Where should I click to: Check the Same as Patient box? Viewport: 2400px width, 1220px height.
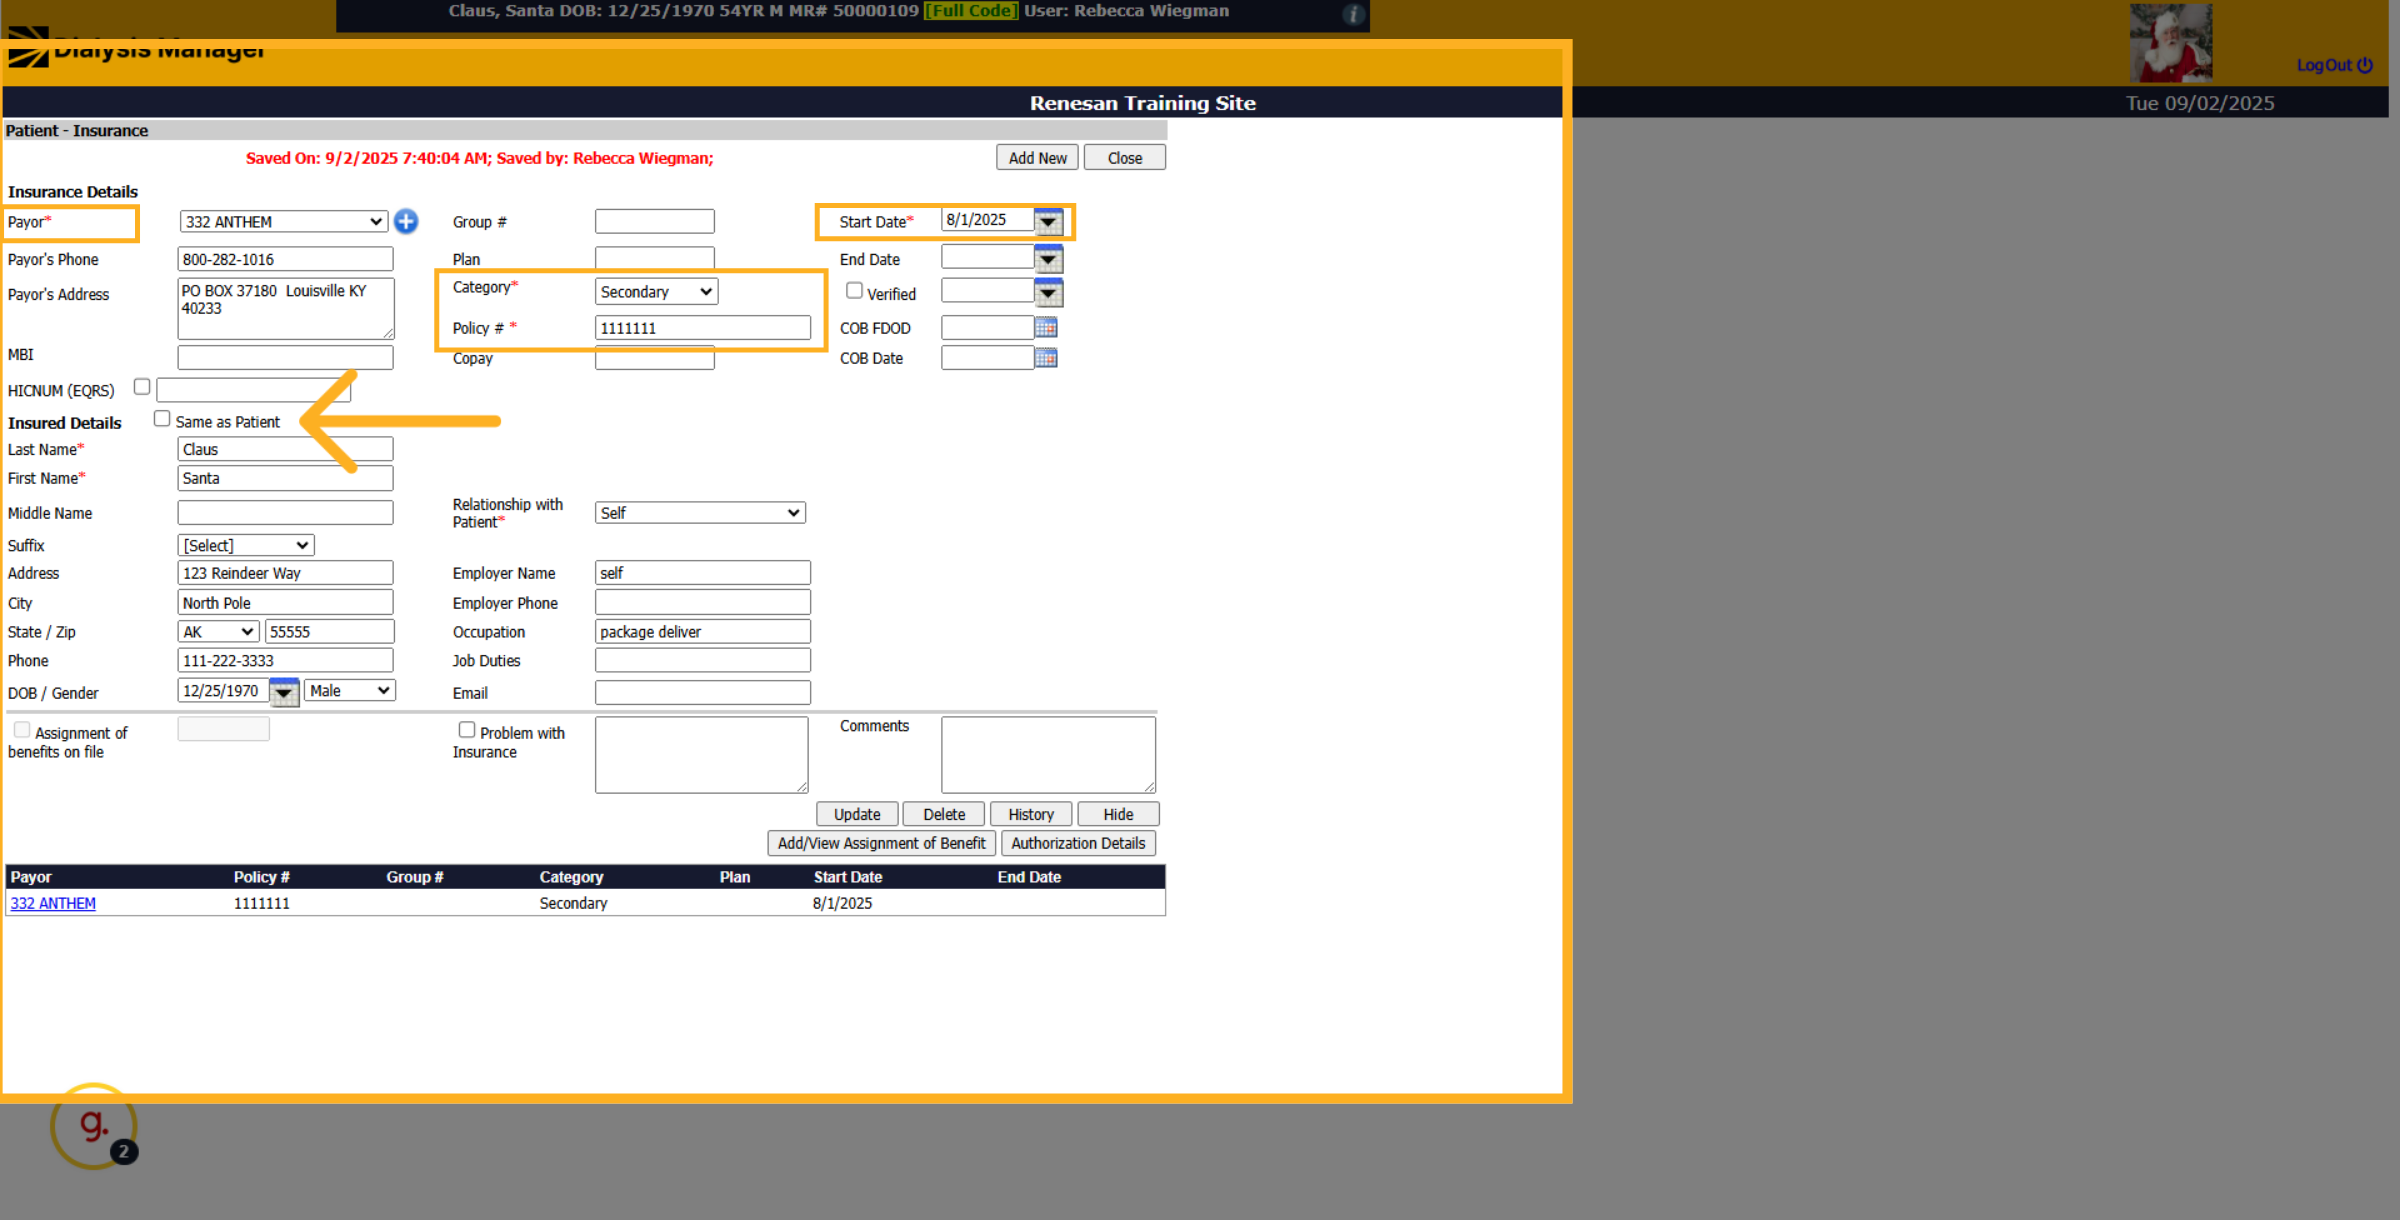click(x=162, y=419)
